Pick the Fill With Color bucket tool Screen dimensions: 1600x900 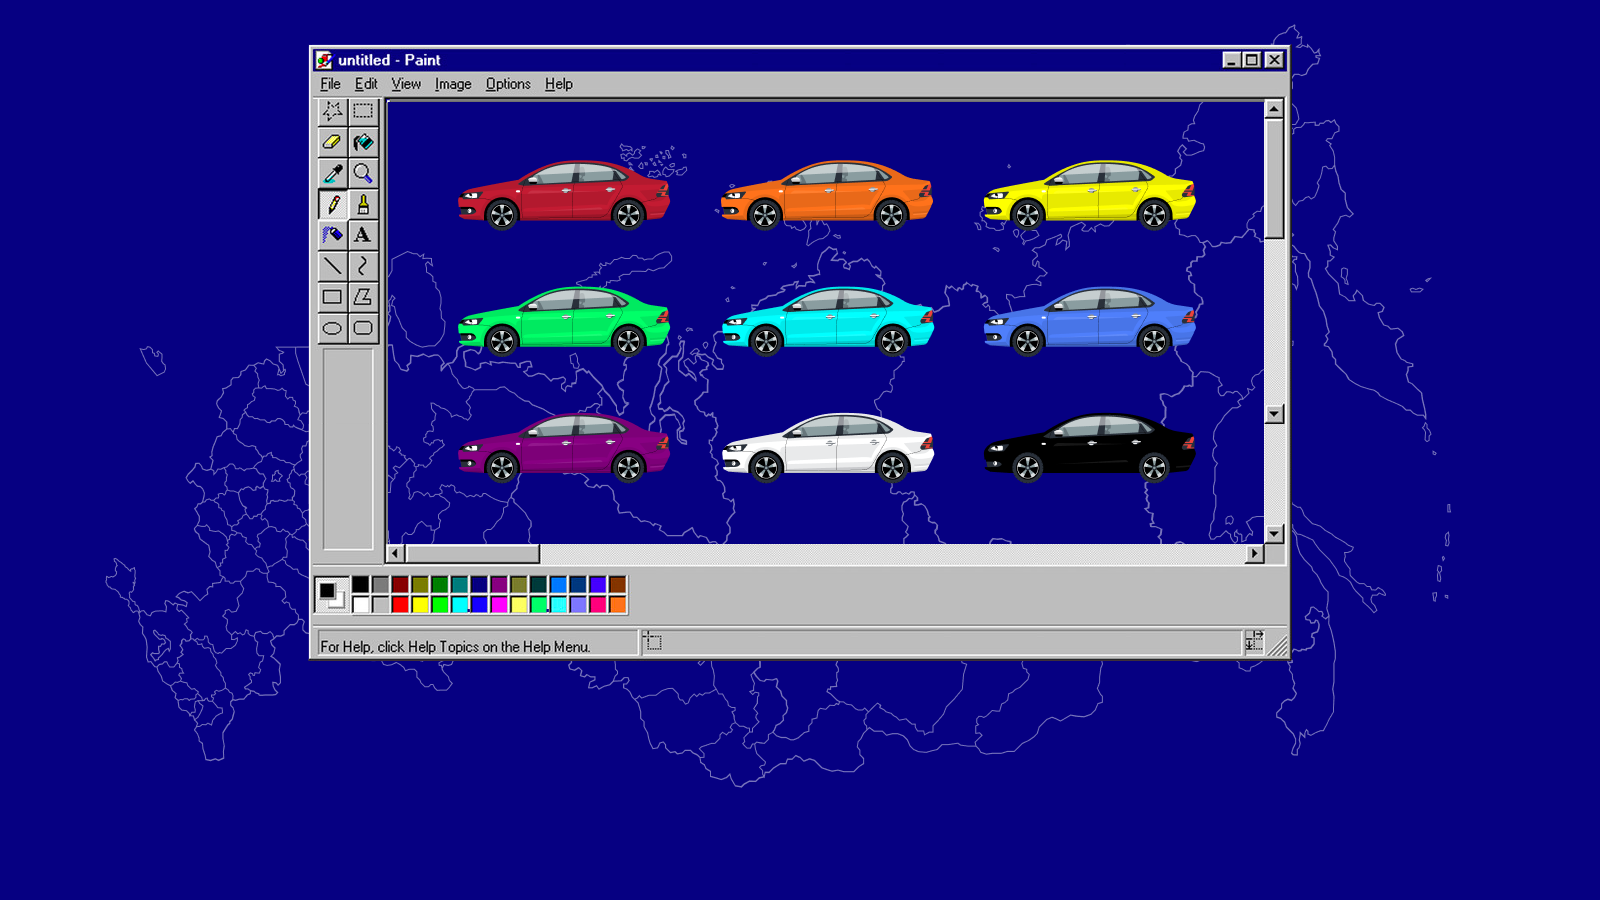(x=363, y=142)
